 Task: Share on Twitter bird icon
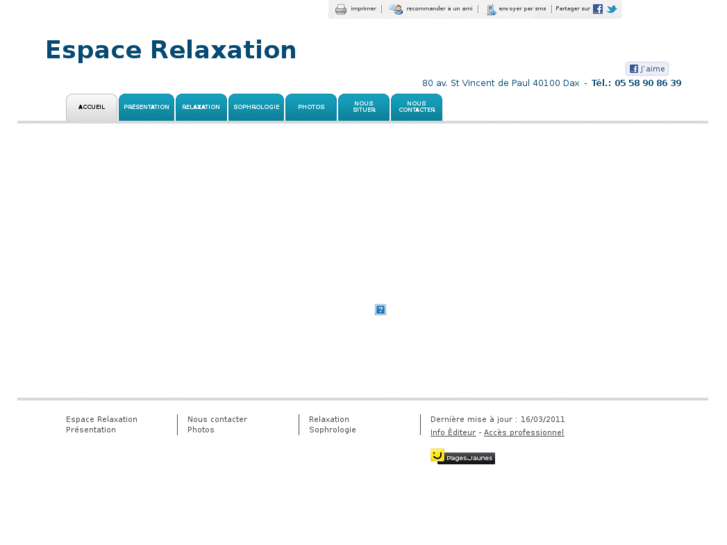click(x=612, y=9)
